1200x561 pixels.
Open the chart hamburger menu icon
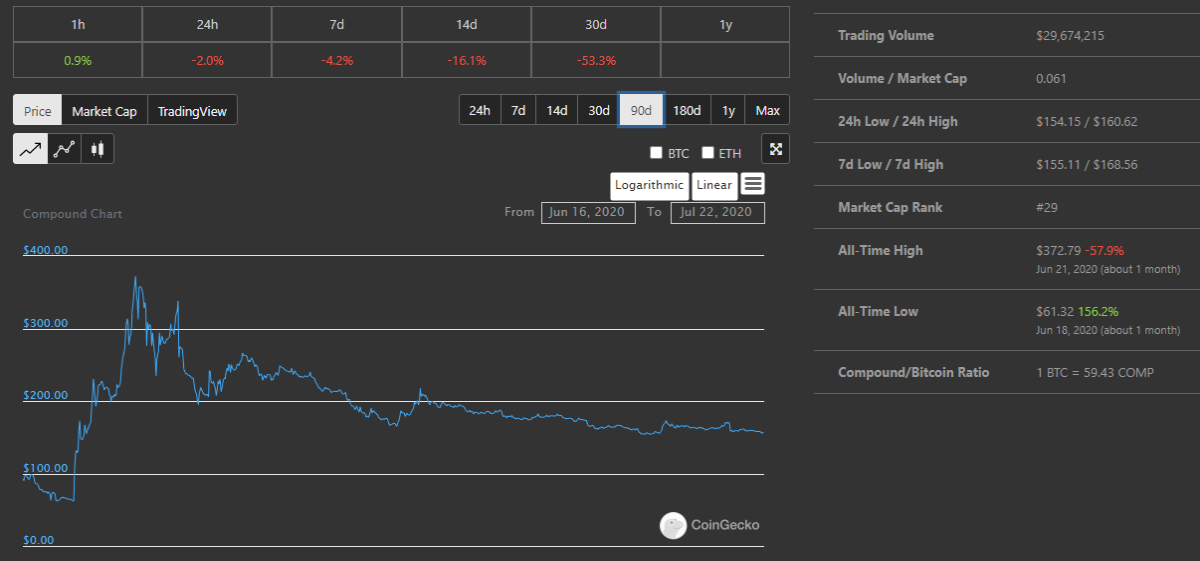[x=754, y=184]
